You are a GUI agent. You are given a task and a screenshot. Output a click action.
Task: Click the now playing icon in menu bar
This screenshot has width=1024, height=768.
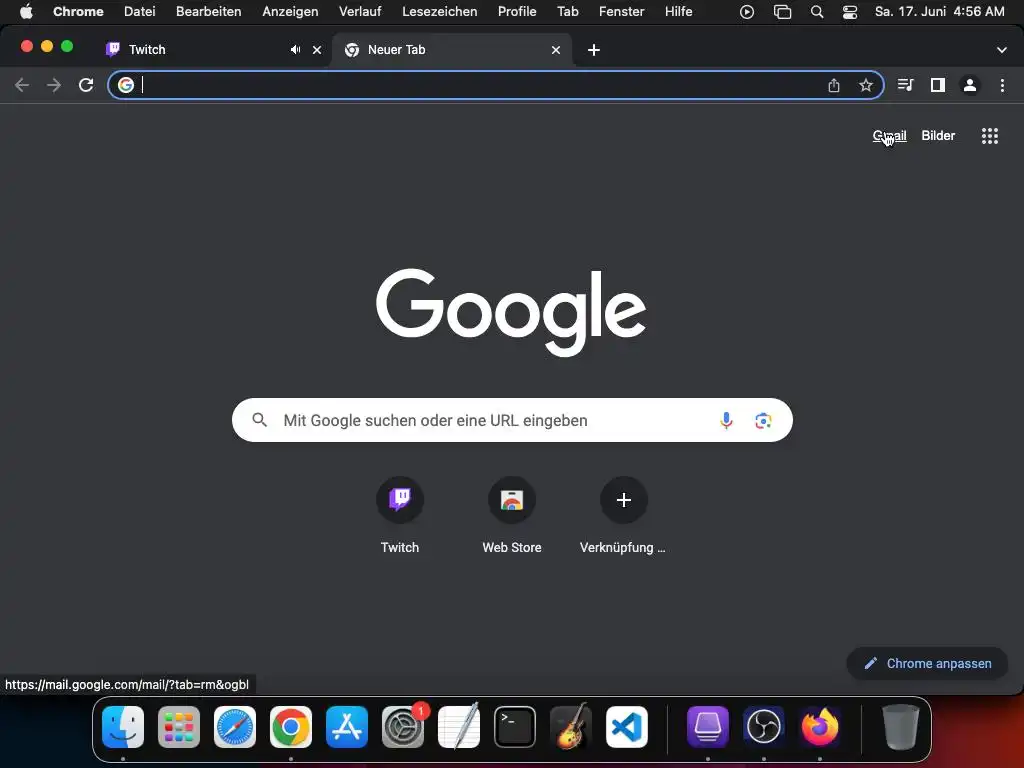coord(747,12)
